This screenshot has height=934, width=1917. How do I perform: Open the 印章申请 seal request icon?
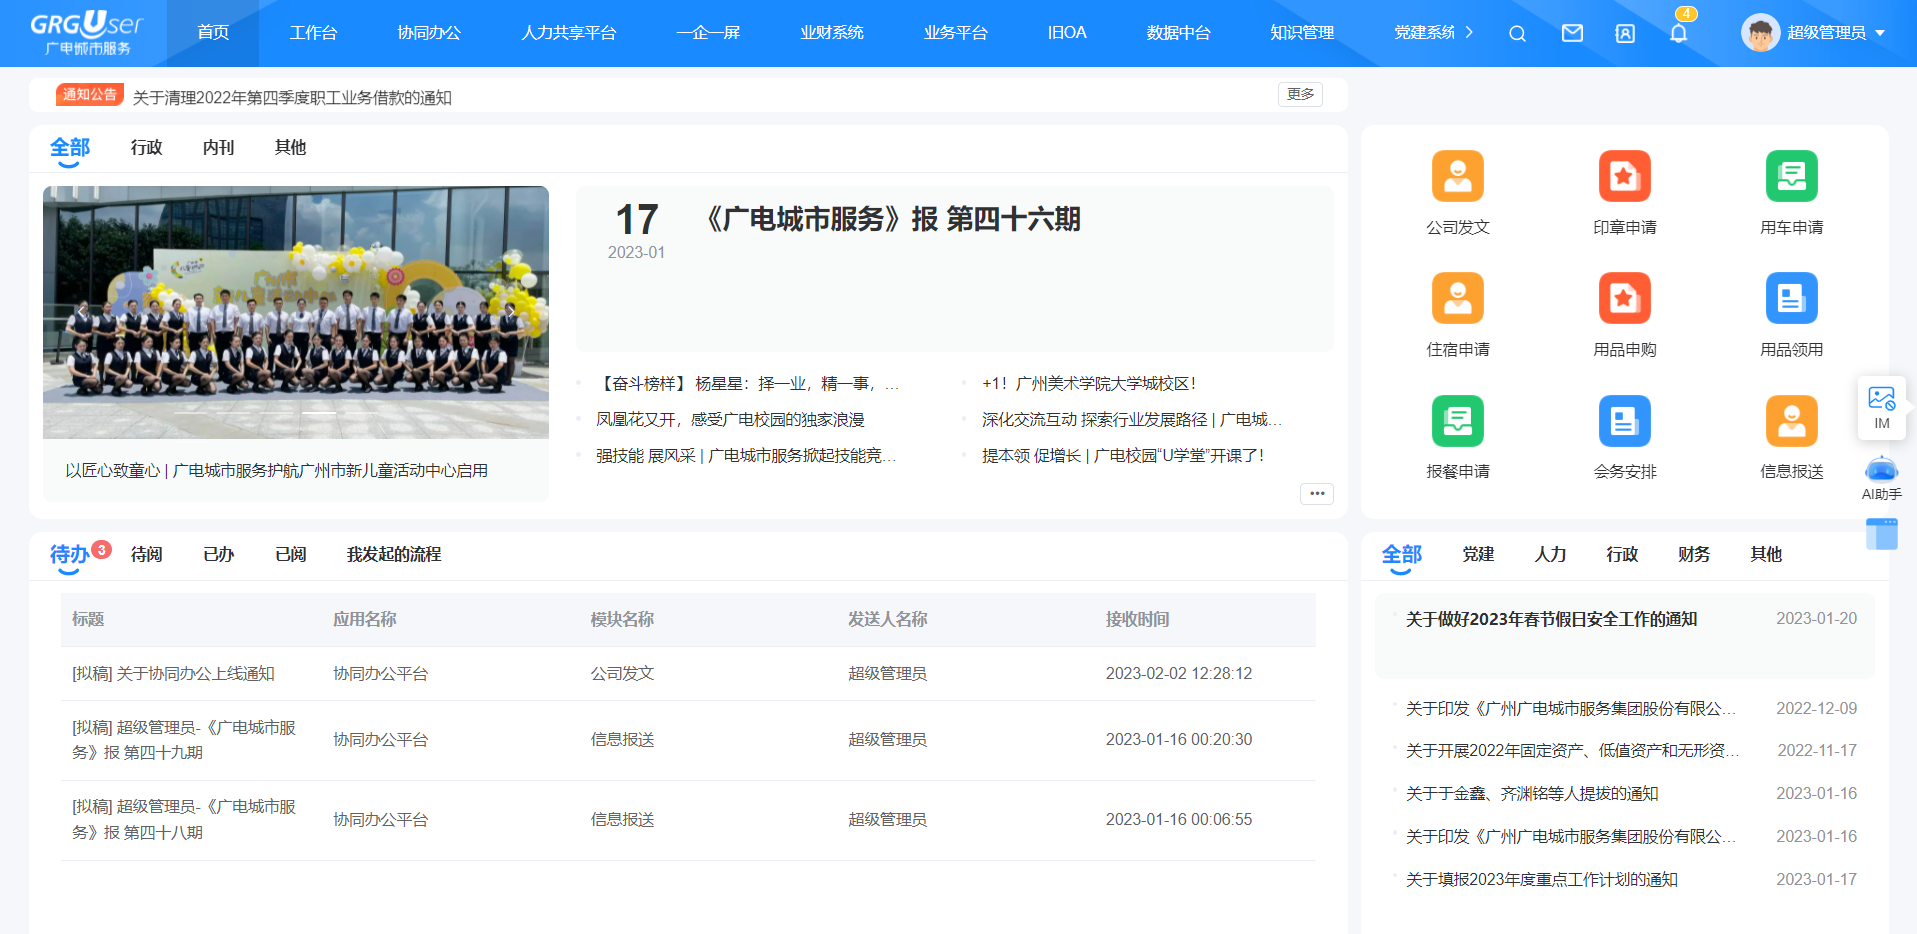click(x=1624, y=177)
